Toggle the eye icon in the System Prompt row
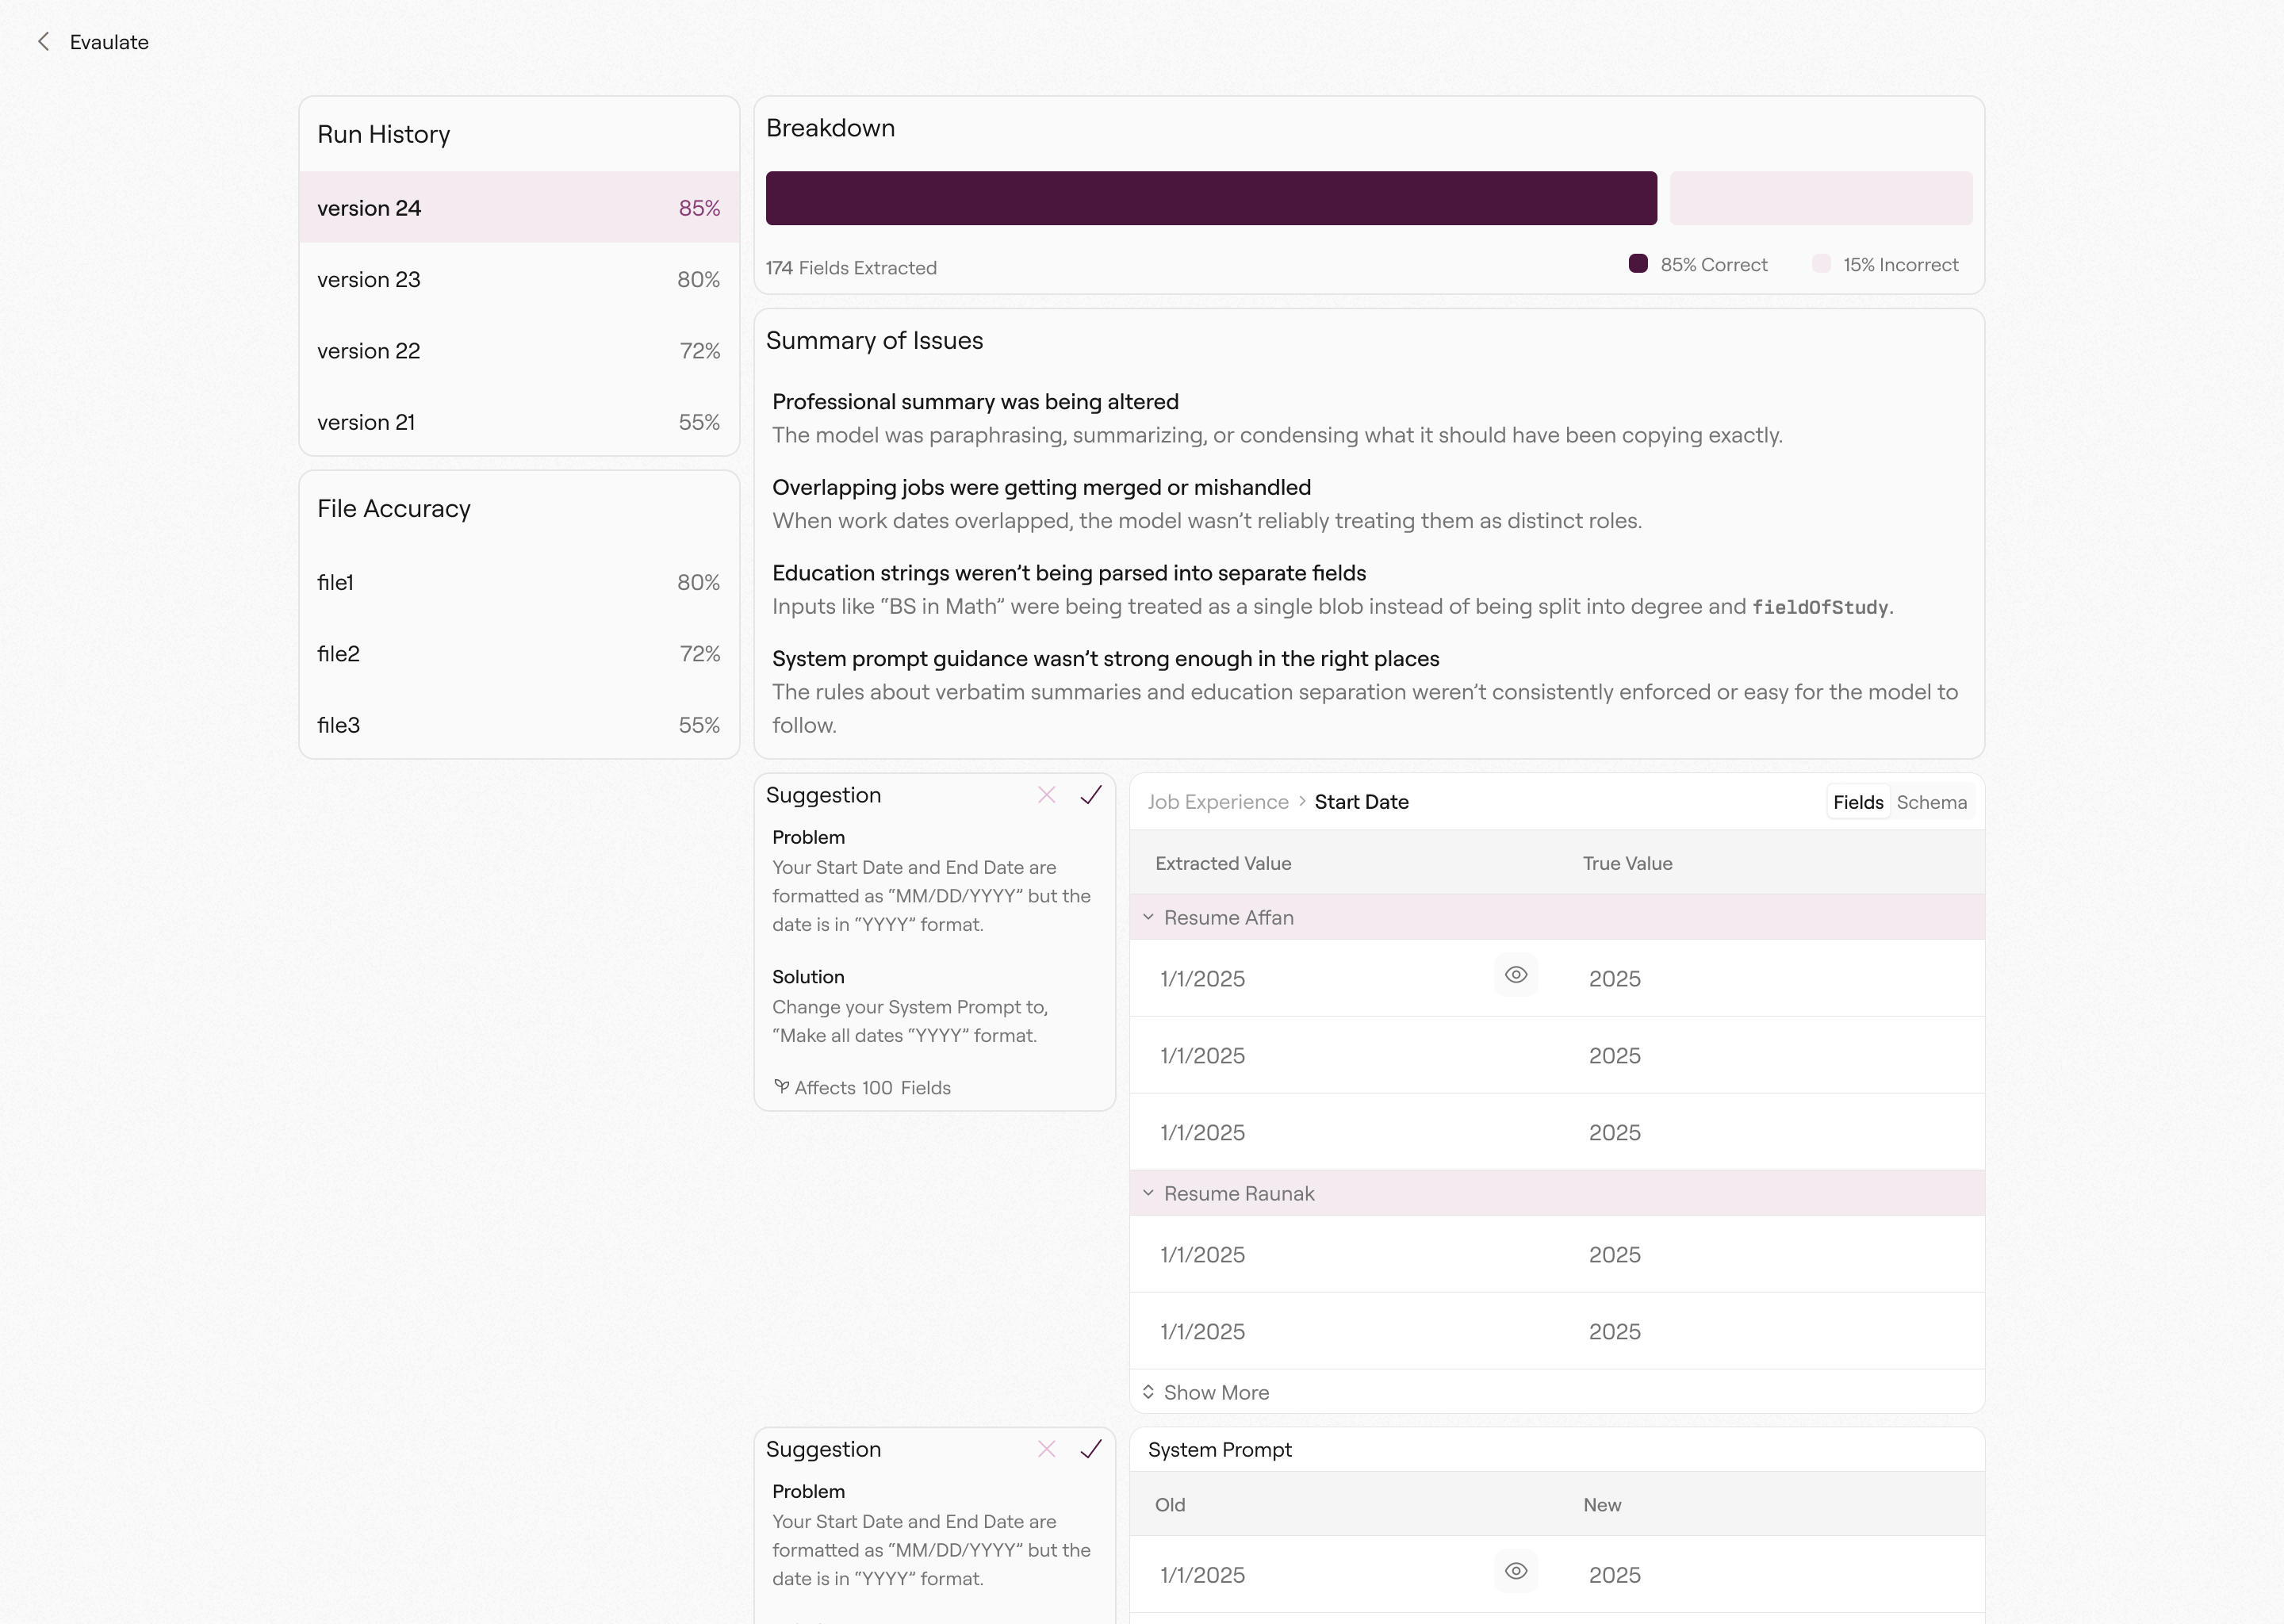 click(1516, 1571)
